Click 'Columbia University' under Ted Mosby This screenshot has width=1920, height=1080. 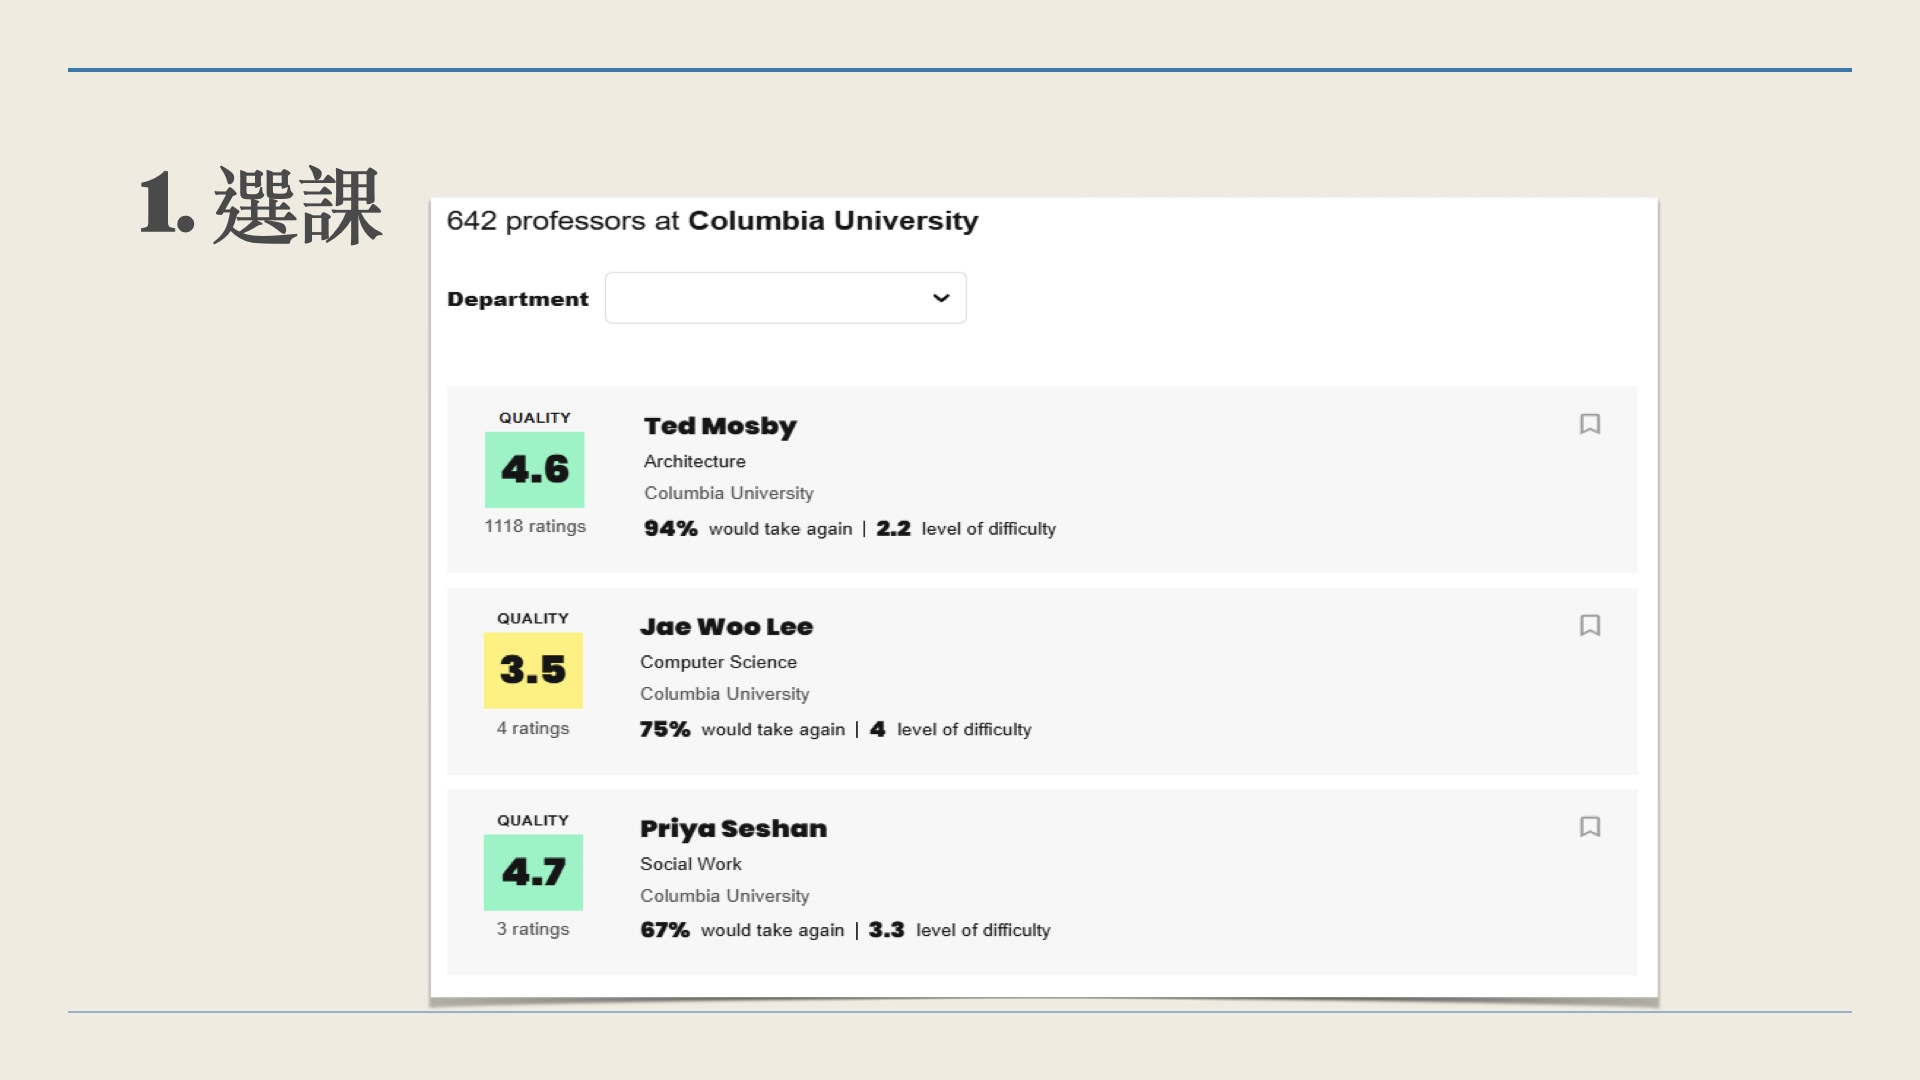[x=729, y=493]
